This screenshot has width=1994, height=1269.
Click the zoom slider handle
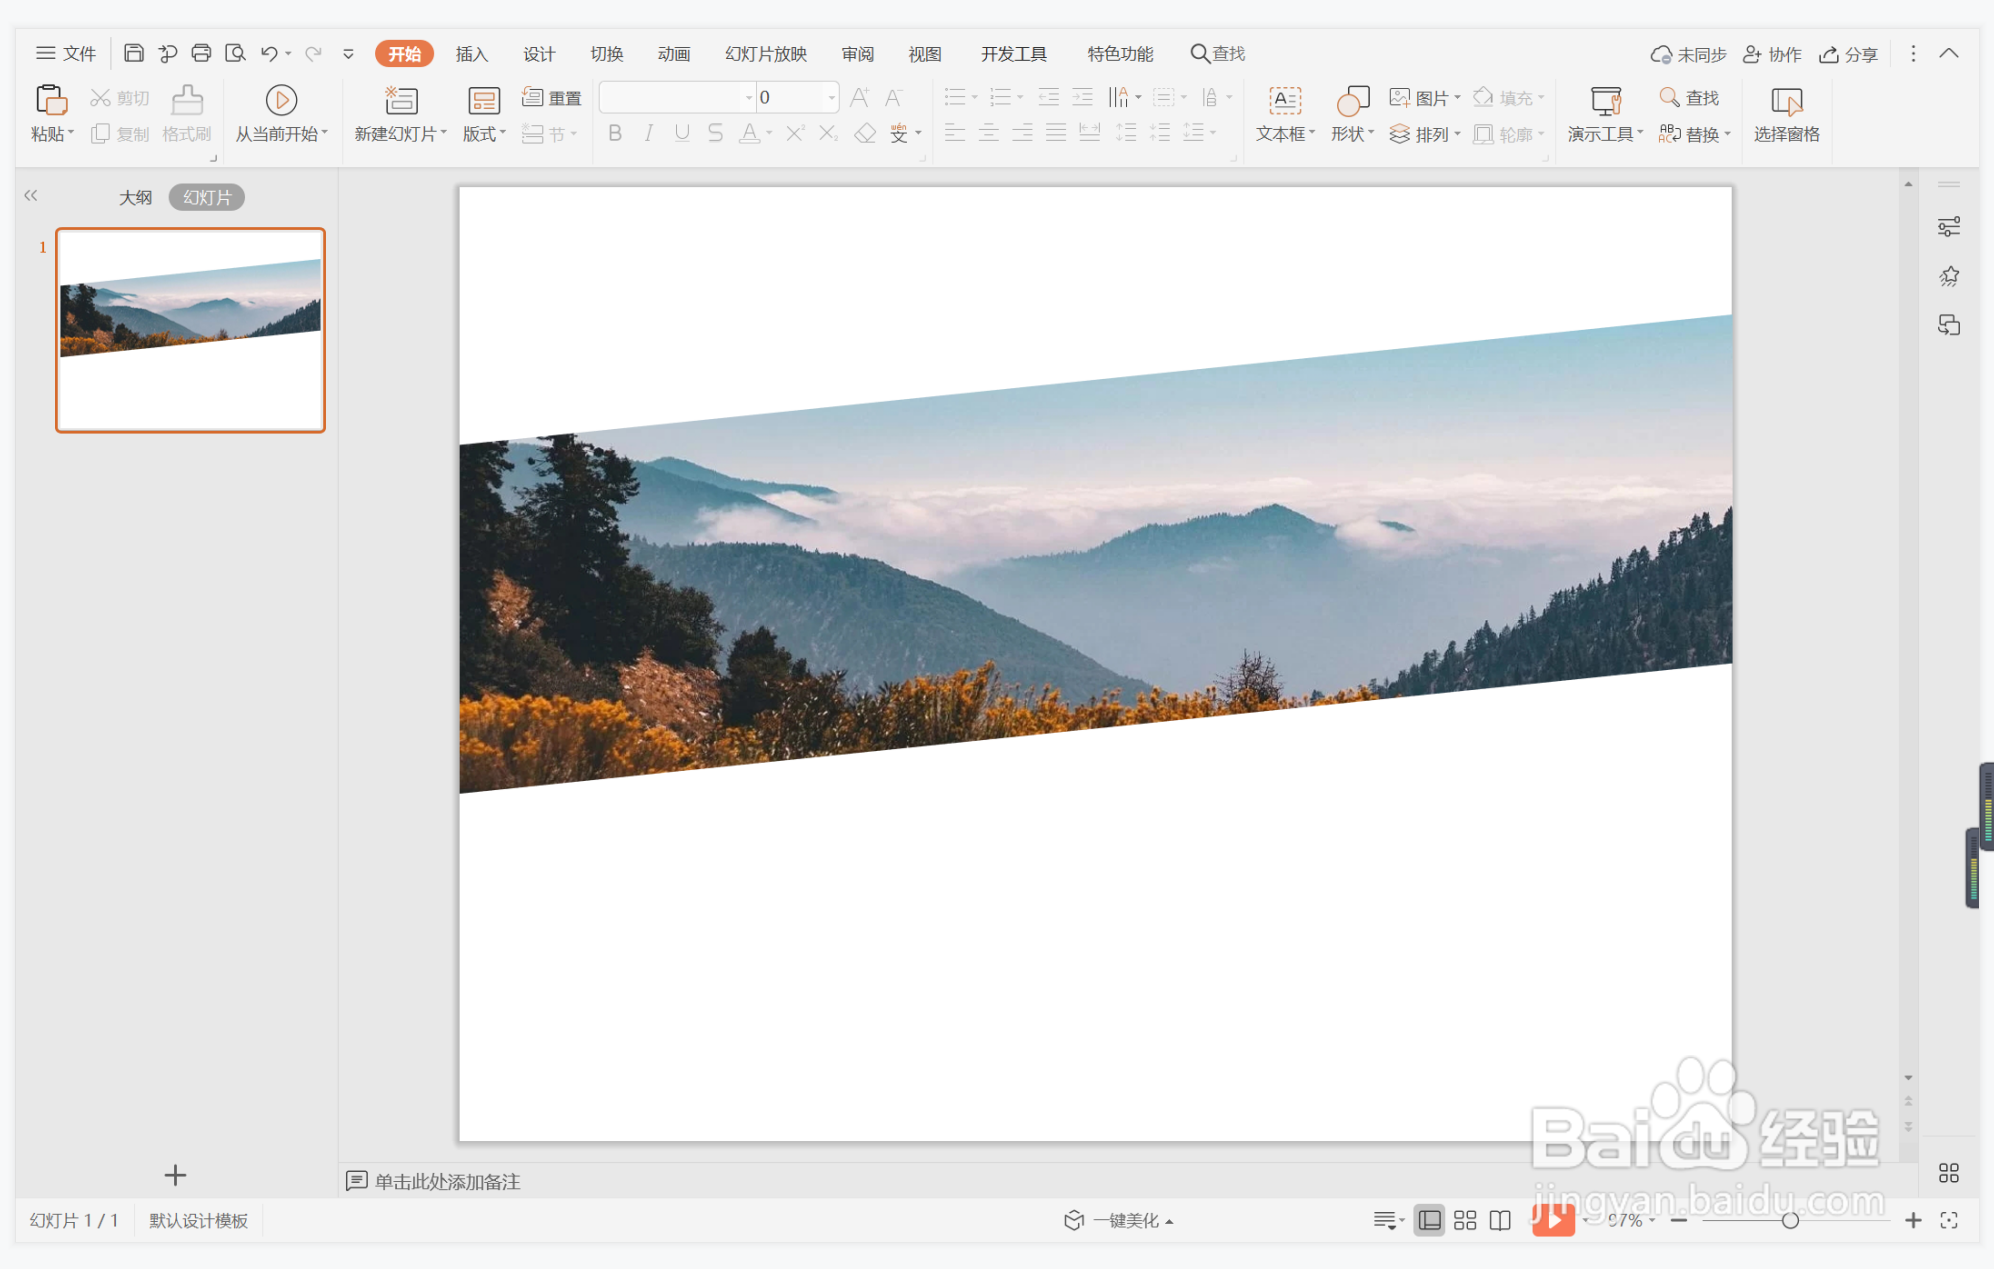coord(1790,1220)
